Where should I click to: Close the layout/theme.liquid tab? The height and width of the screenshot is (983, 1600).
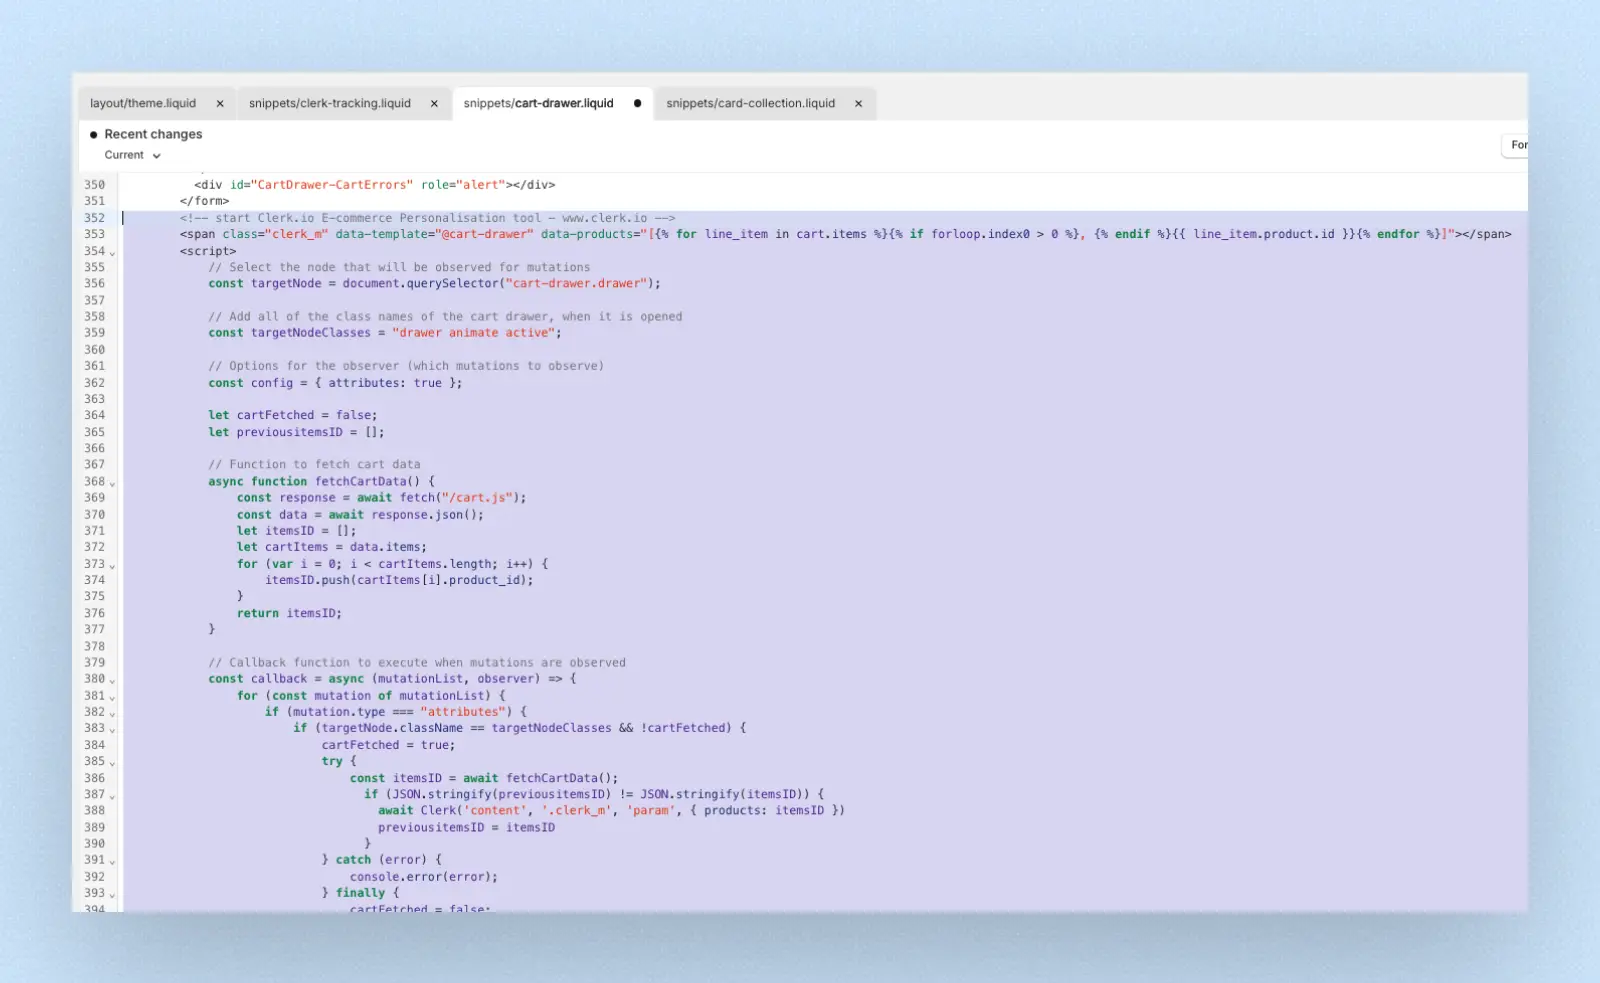coord(220,104)
